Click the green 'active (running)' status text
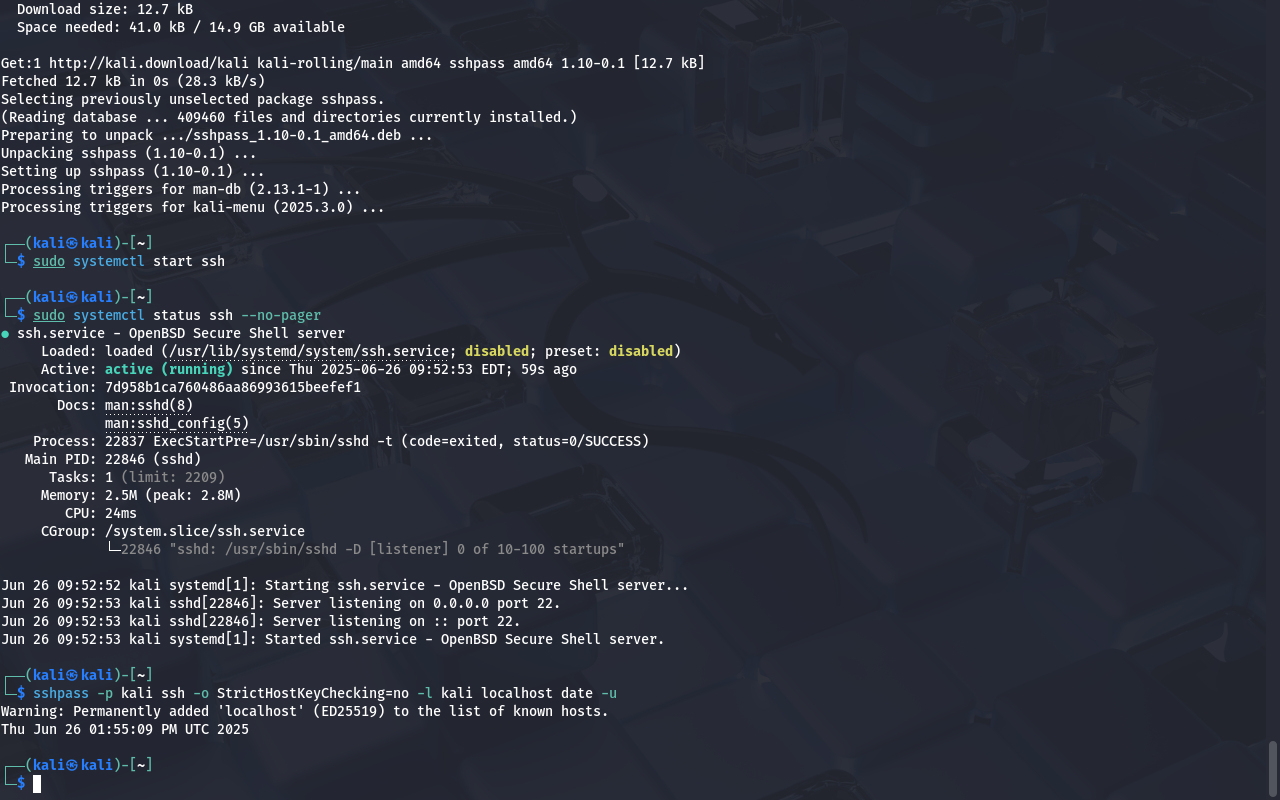 [169, 369]
